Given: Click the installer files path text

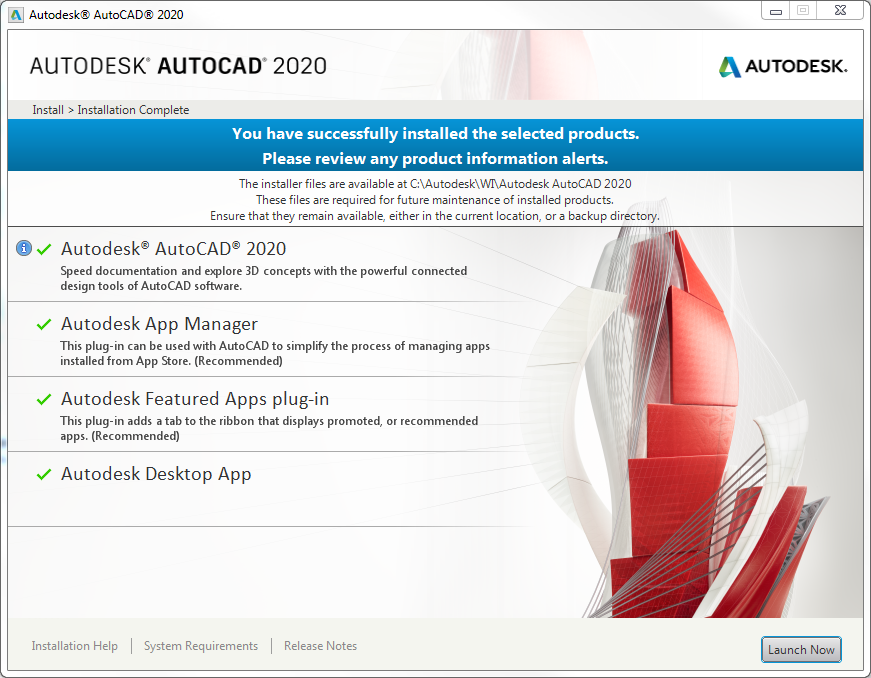Looking at the screenshot, I should (435, 184).
